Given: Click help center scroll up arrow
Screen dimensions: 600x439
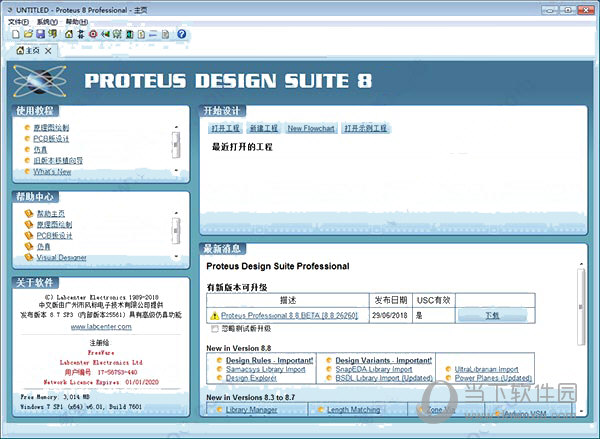Looking at the screenshot, I should tap(176, 212).
